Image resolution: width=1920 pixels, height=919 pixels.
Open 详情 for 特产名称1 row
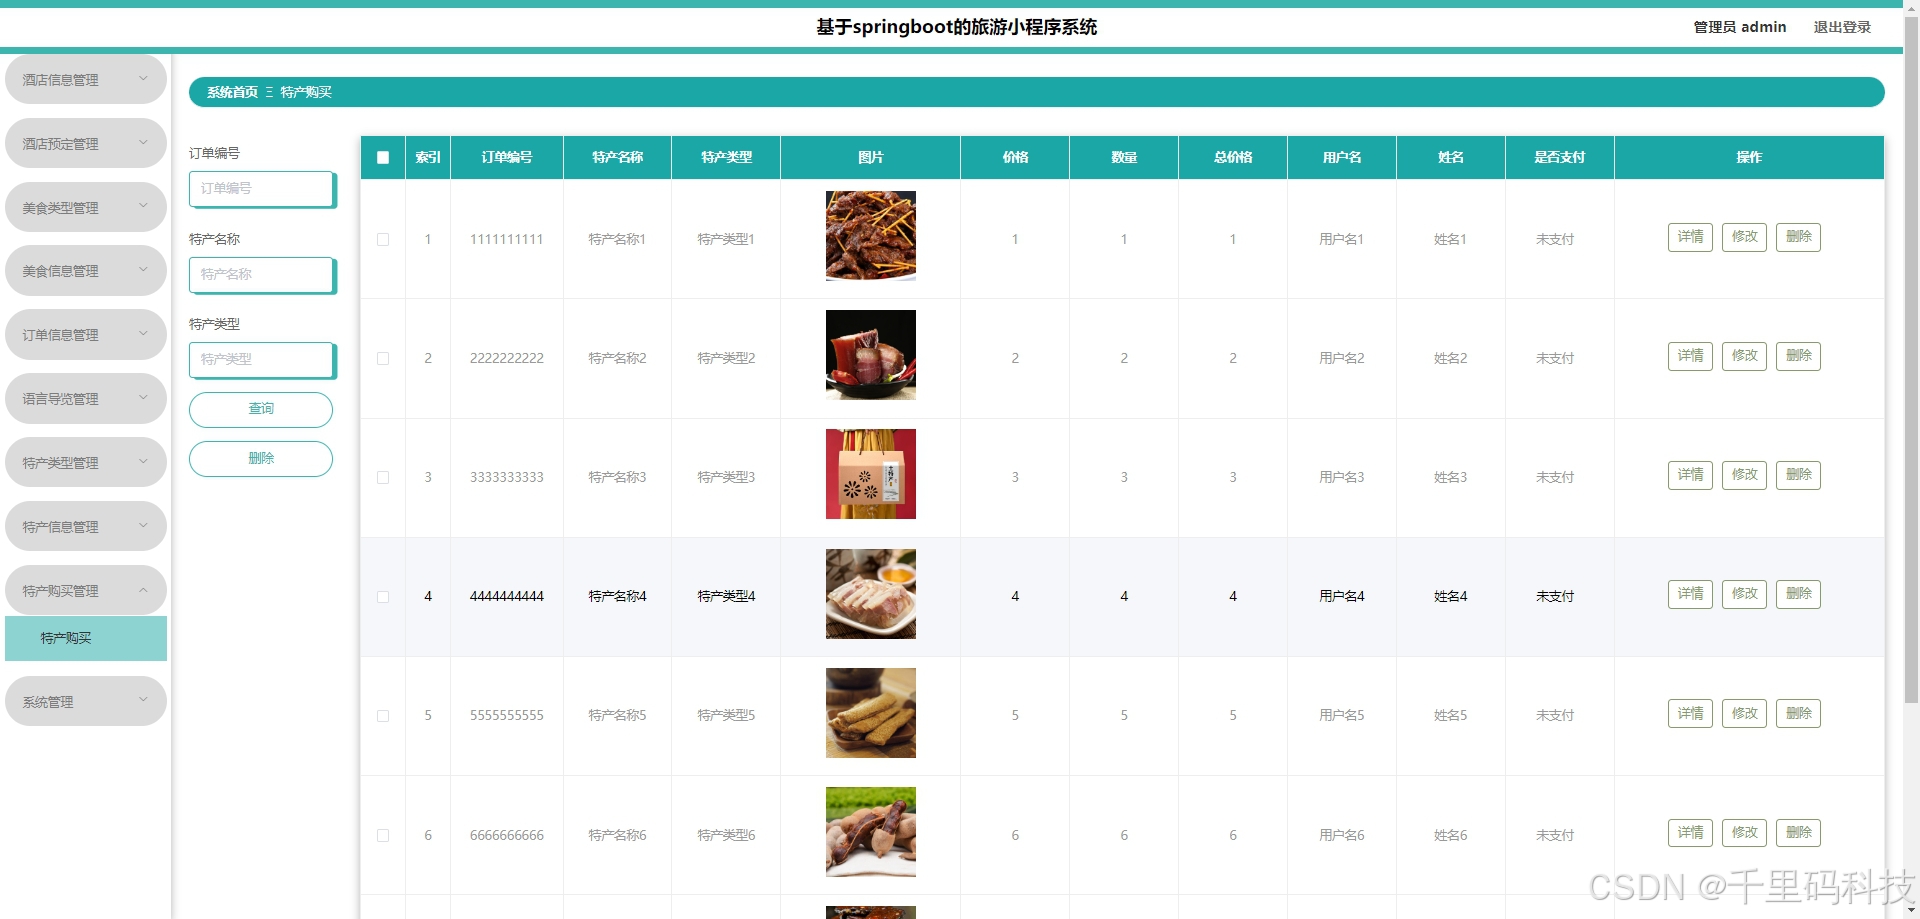click(1690, 237)
